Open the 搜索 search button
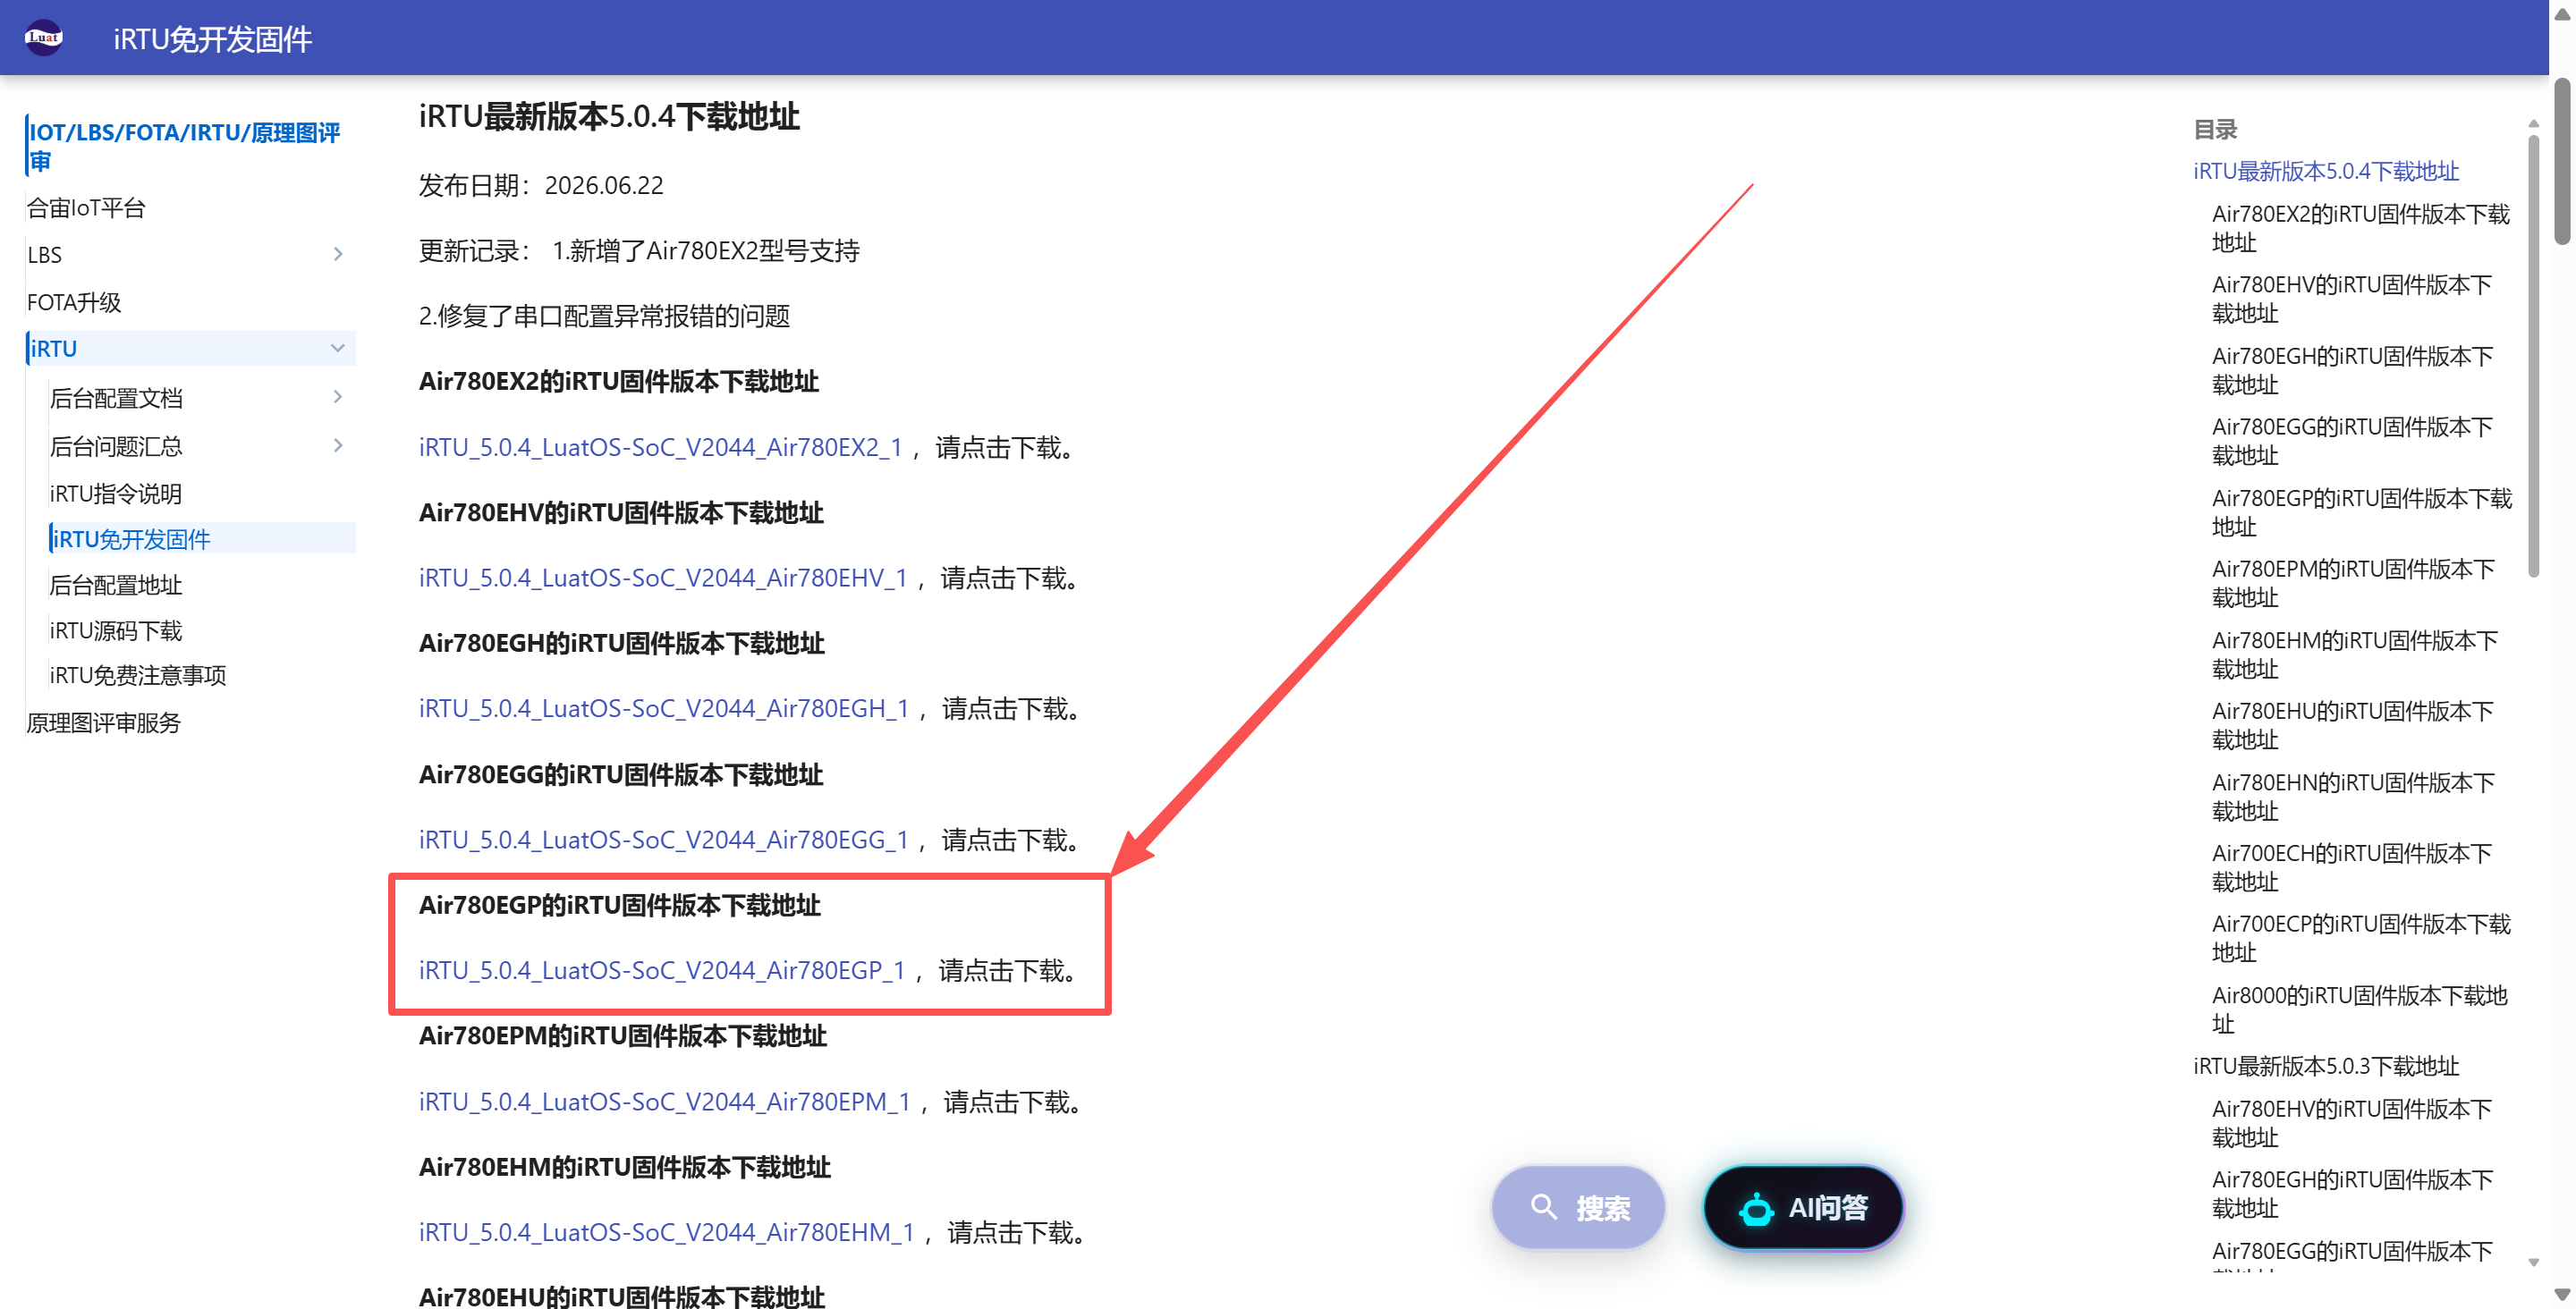The image size is (2576, 1309). (1578, 1207)
